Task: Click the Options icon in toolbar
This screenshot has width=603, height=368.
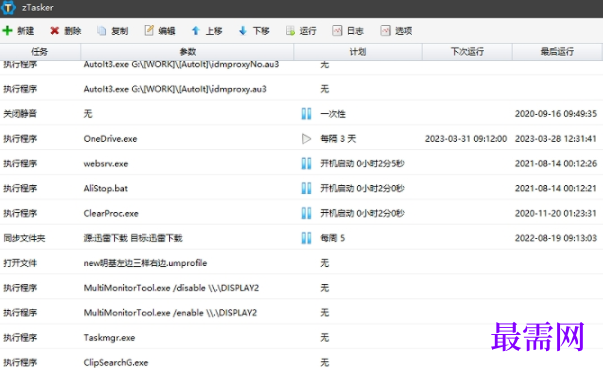Action: [385, 30]
